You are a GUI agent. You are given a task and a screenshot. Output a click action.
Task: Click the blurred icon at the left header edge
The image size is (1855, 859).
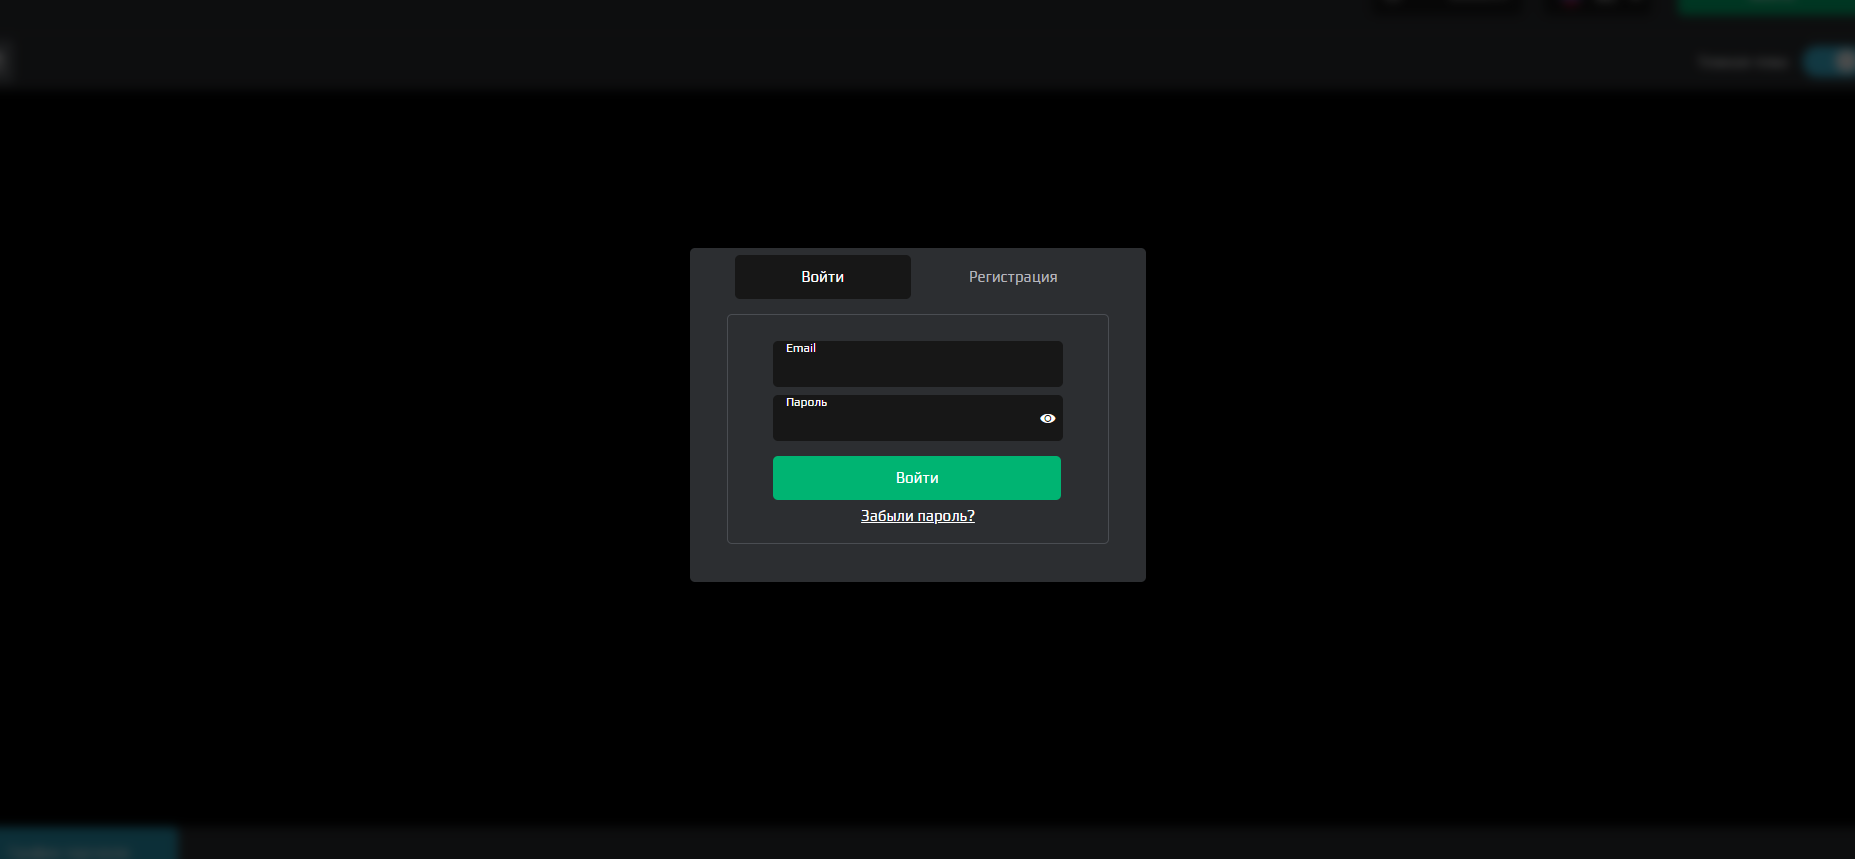[x=3, y=61]
